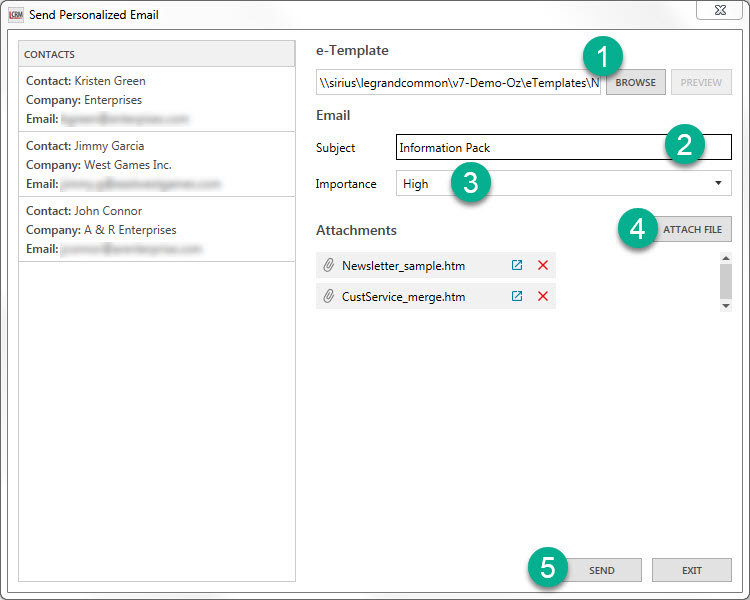
Task: Select the Jimmy Garcia contact entry
Action: point(157,165)
